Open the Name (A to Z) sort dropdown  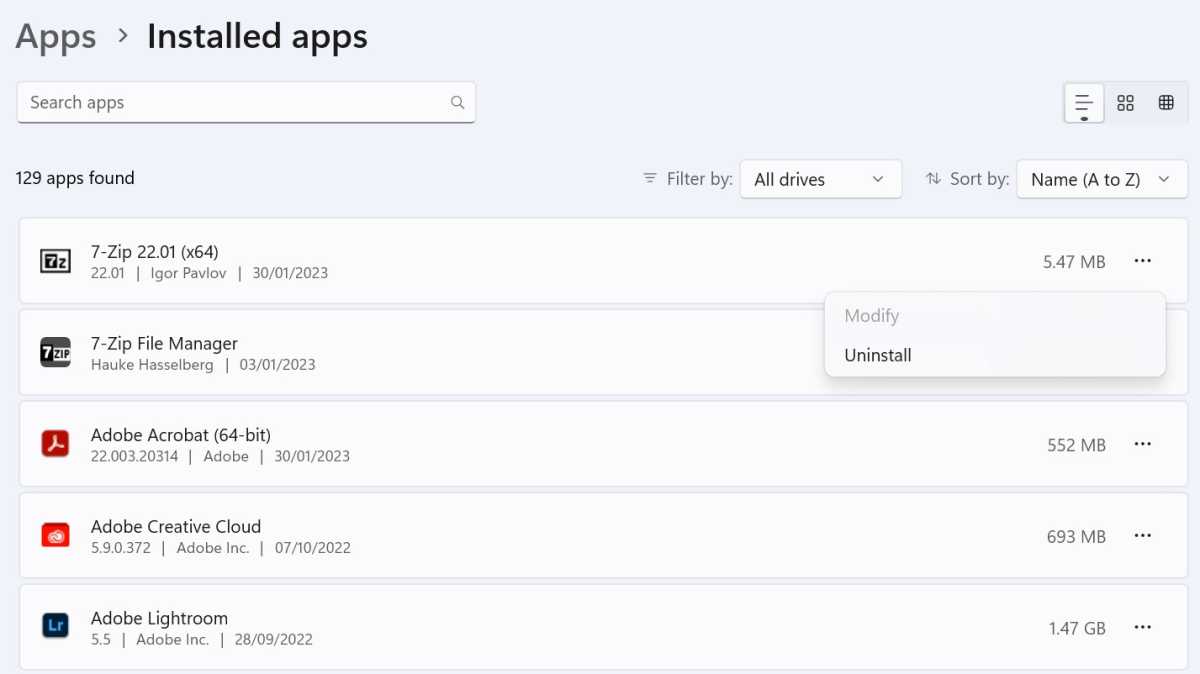point(1102,179)
